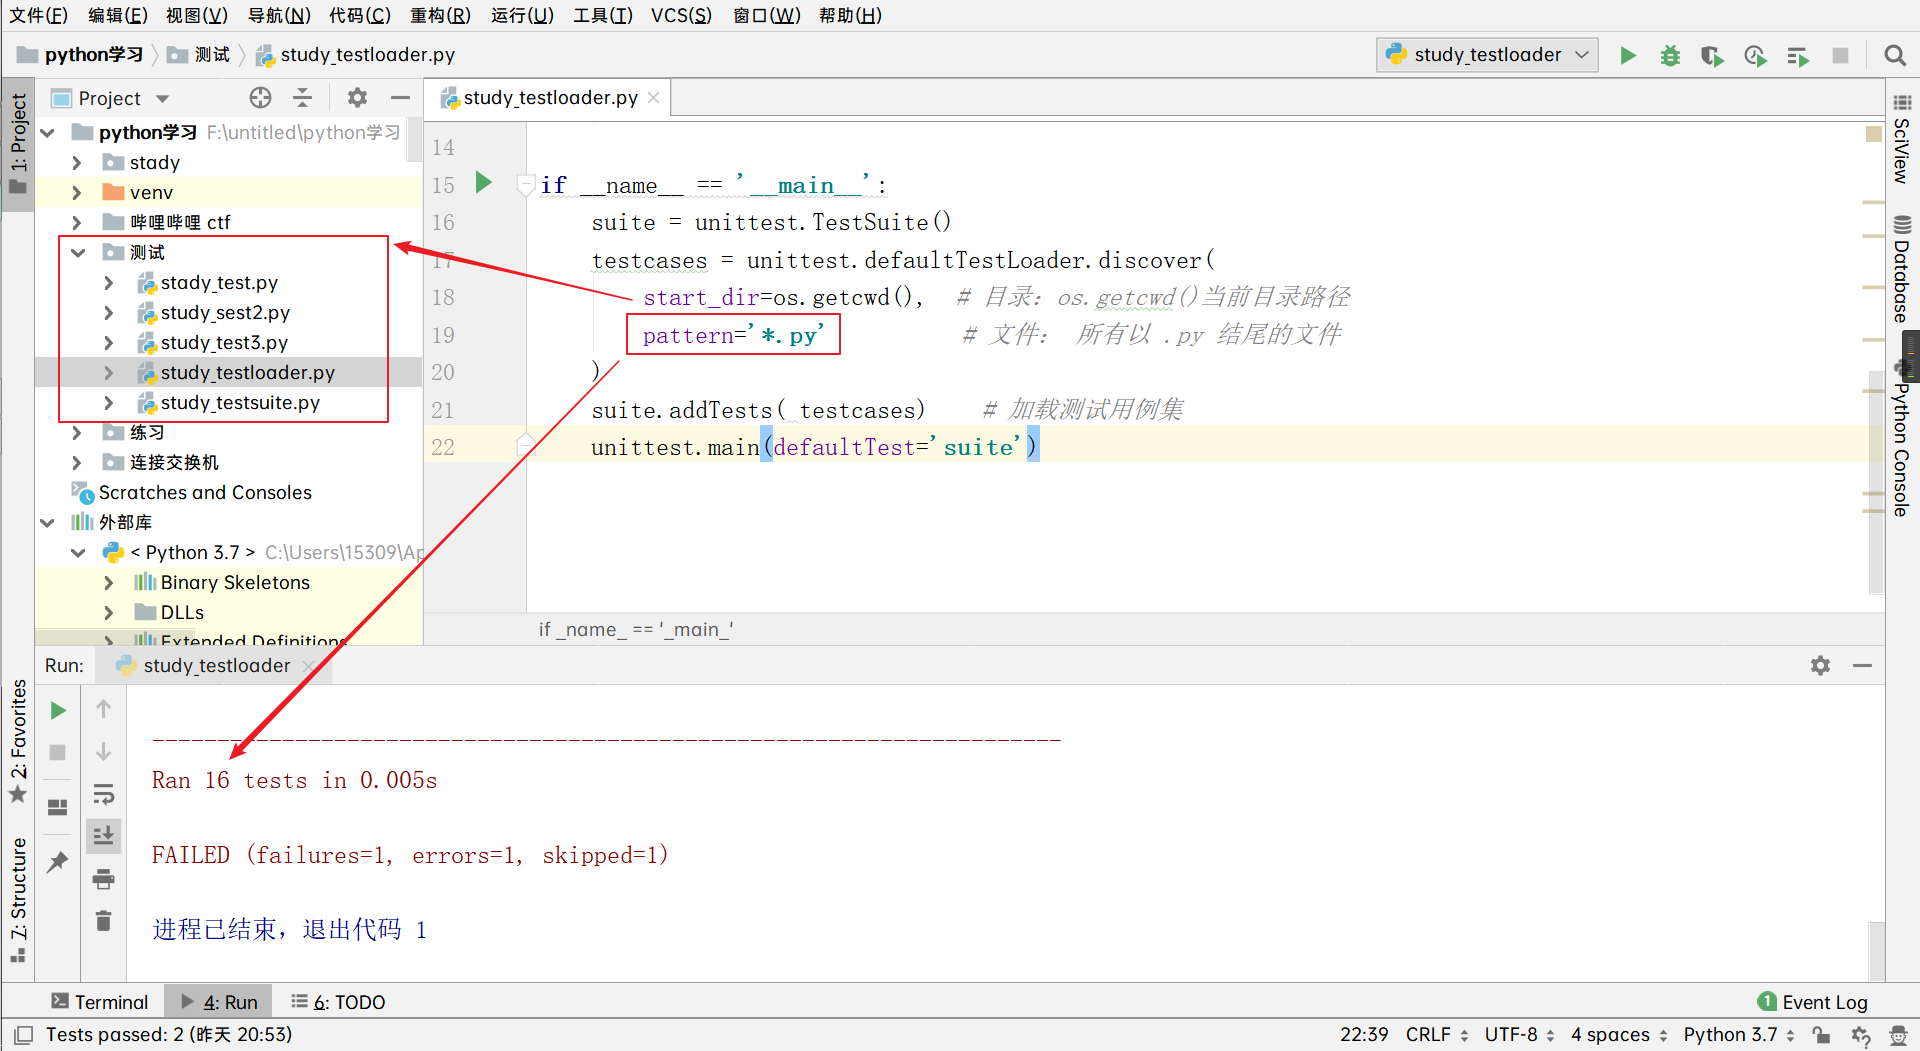This screenshot has width=1920, height=1051.
Task: Close the study_testloader.py editor tab
Action: coord(654,98)
